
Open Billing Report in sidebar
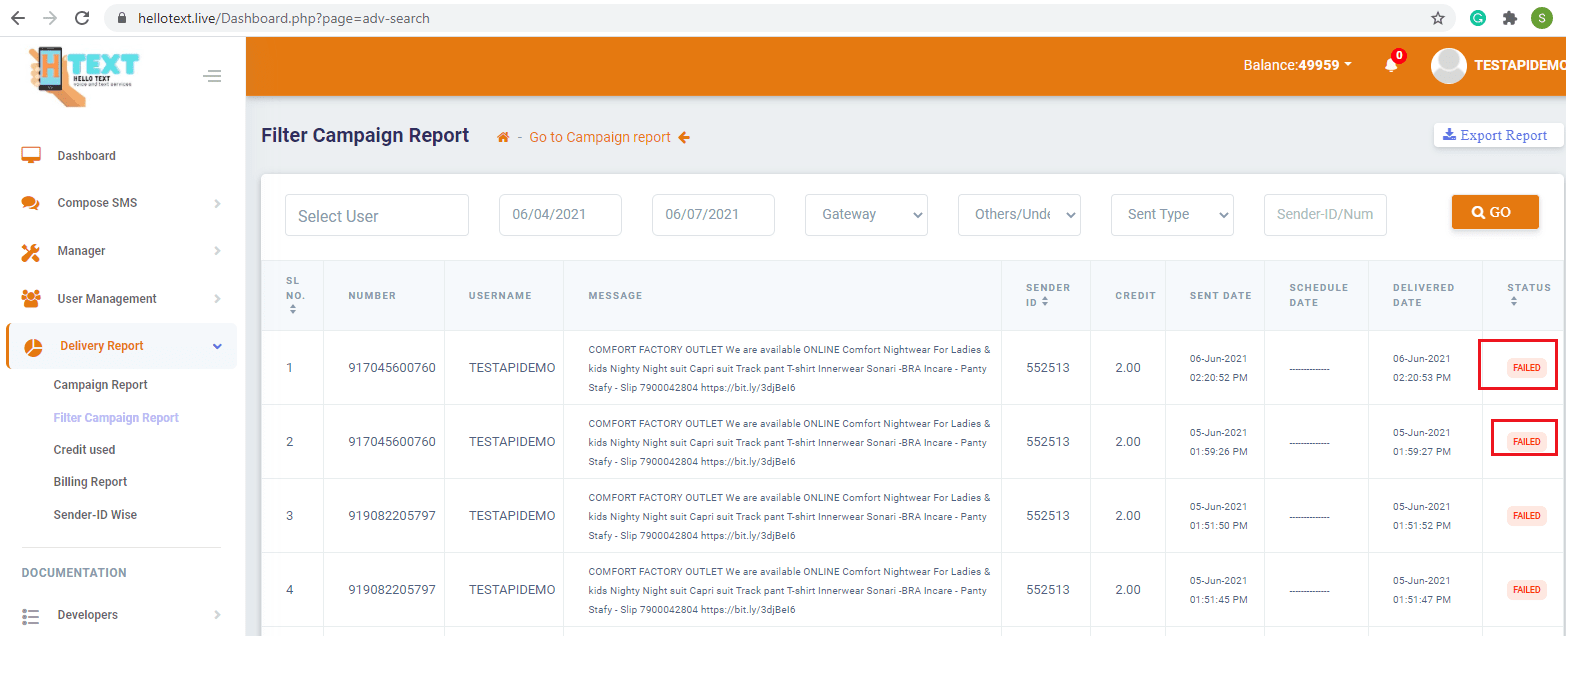pos(90,482)
